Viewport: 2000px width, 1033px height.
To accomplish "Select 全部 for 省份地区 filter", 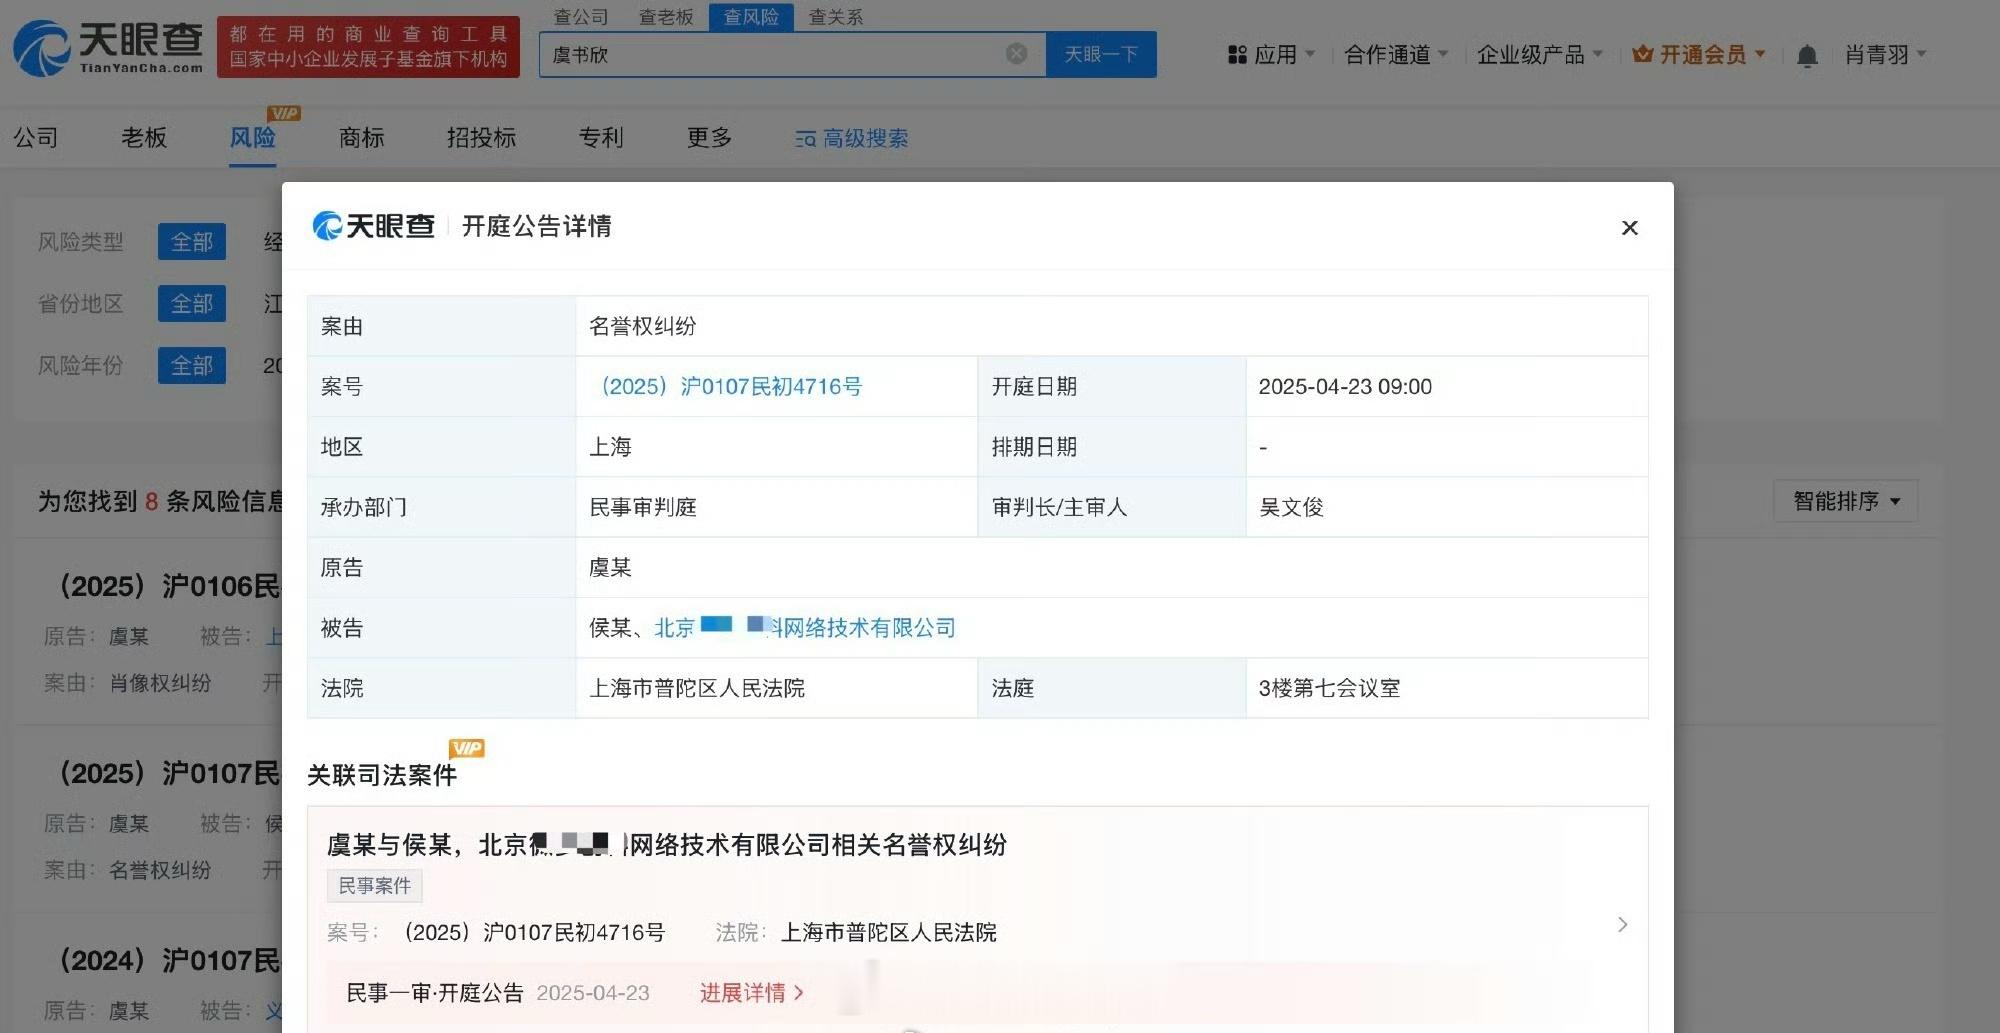I will click(x=192, y=304).
